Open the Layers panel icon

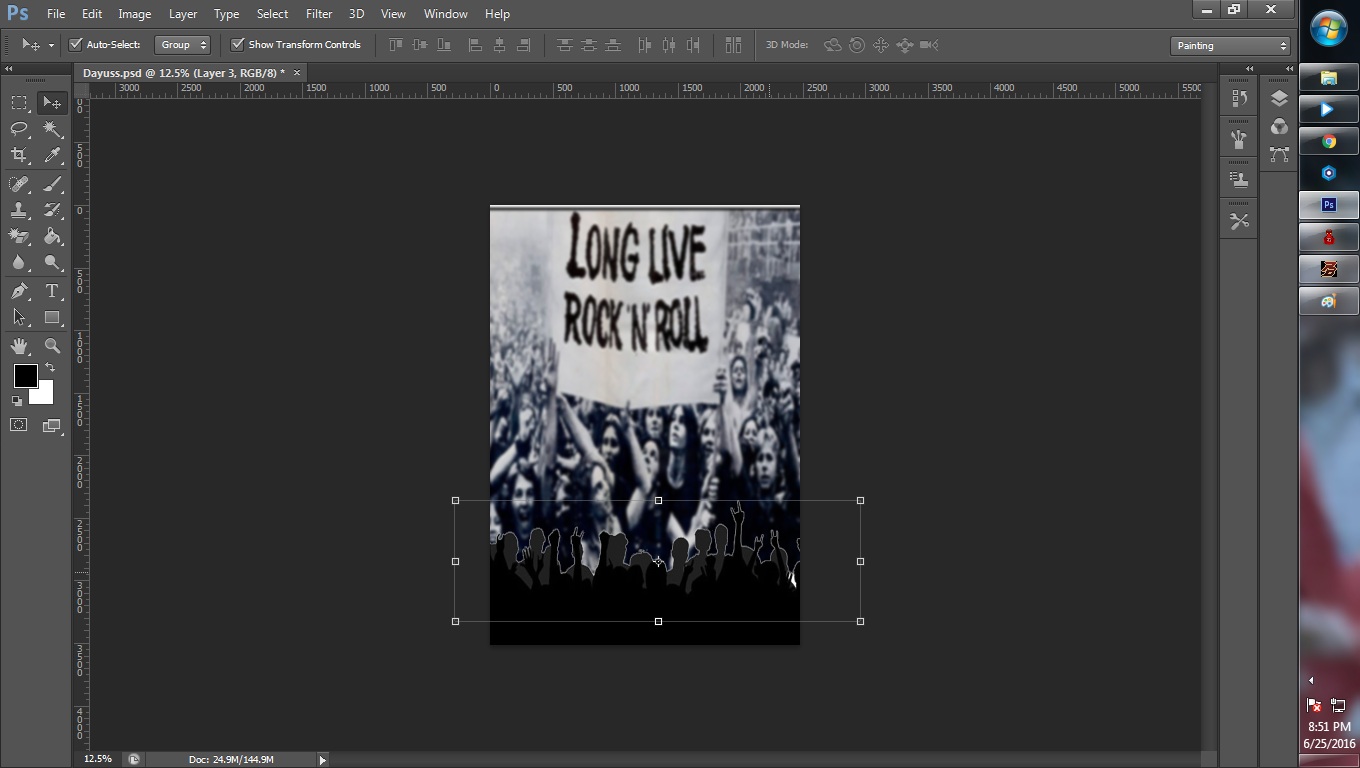pos(1278,98)
